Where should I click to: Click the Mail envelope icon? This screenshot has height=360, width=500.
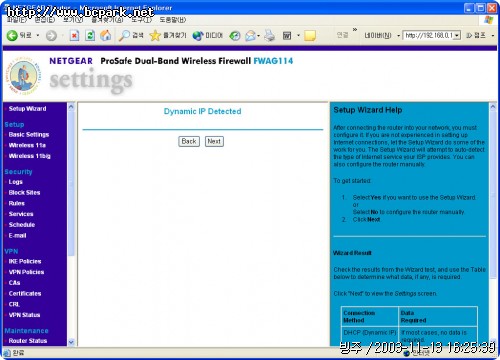point(250,35)
